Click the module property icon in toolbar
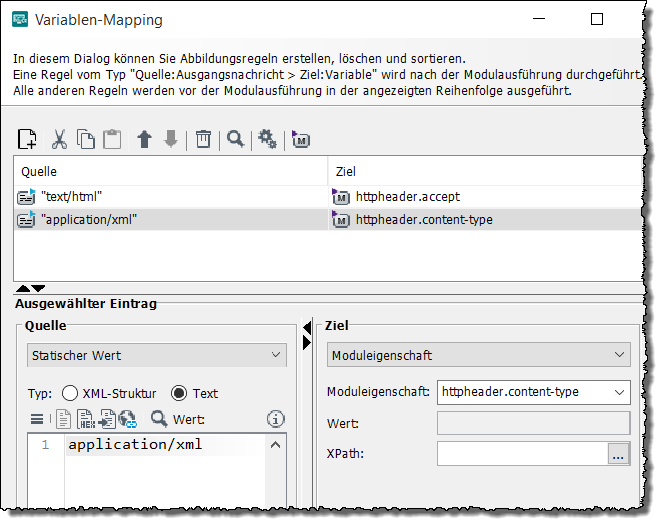 (301, 140)
